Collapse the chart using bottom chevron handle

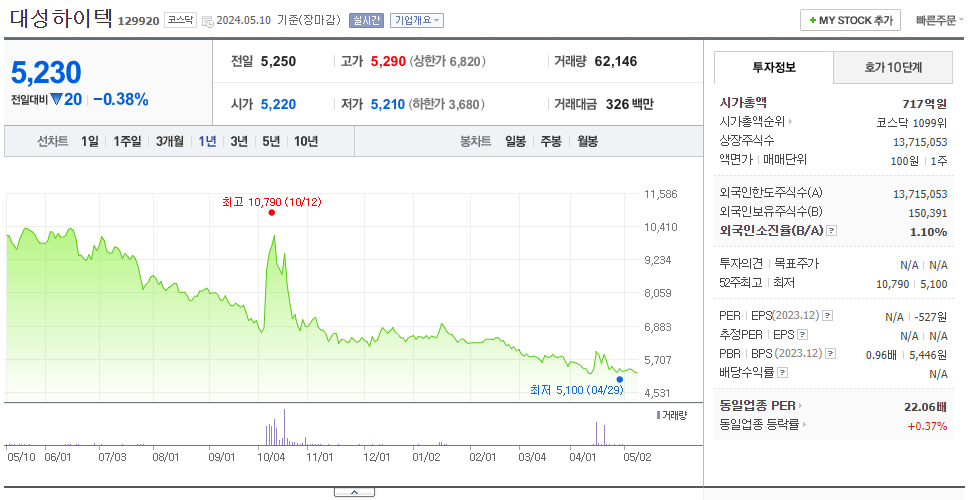[x=354, y=493]
